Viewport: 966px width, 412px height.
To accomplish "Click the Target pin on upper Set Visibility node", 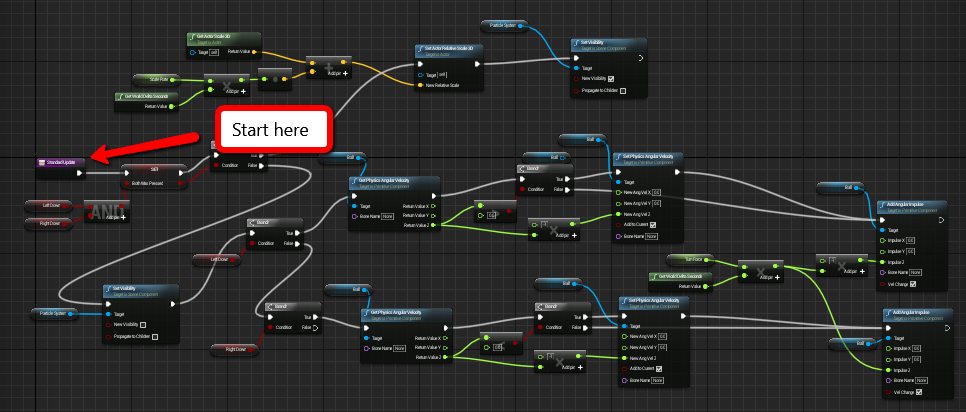I will click(576, 68).
